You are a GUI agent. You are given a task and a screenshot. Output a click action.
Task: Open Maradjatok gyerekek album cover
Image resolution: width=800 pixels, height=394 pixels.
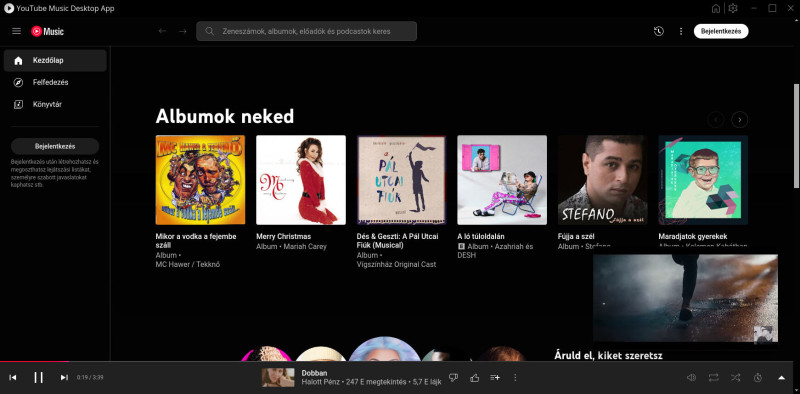point(703,180)
